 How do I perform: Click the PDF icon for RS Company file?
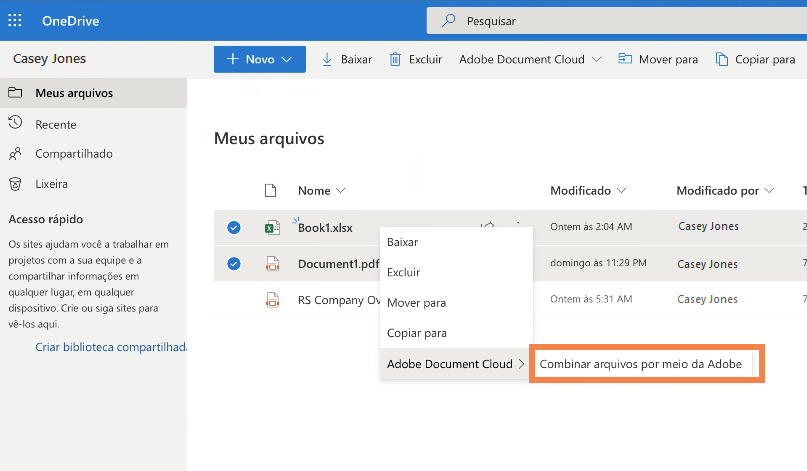(271, 299)
